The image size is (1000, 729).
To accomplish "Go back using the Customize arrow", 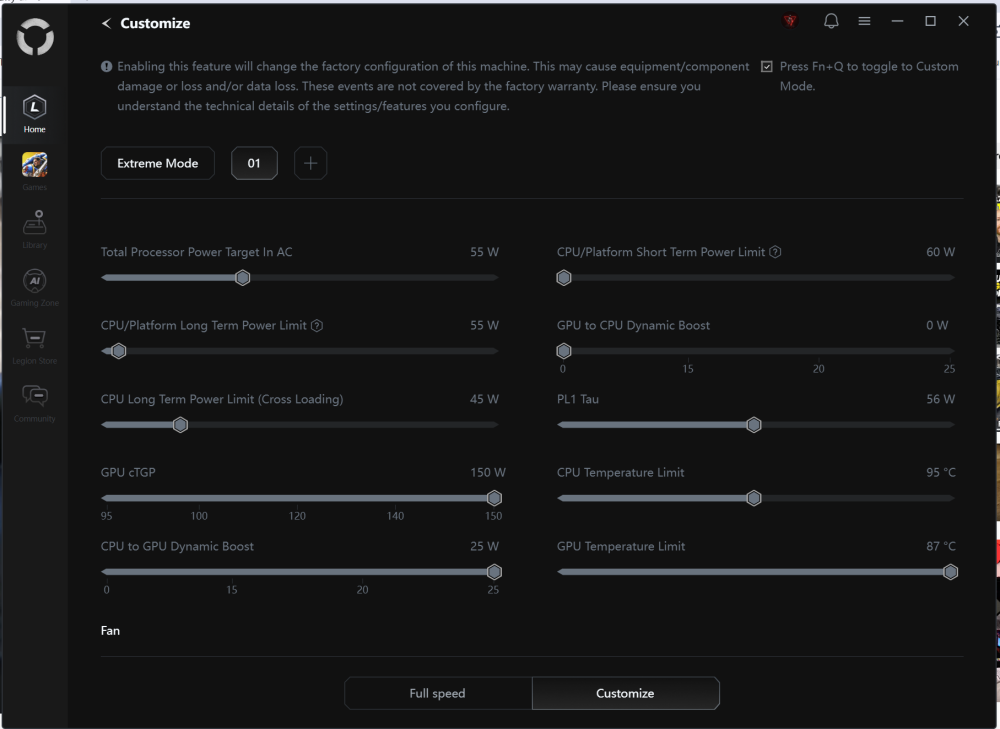I will pos(106,23).
